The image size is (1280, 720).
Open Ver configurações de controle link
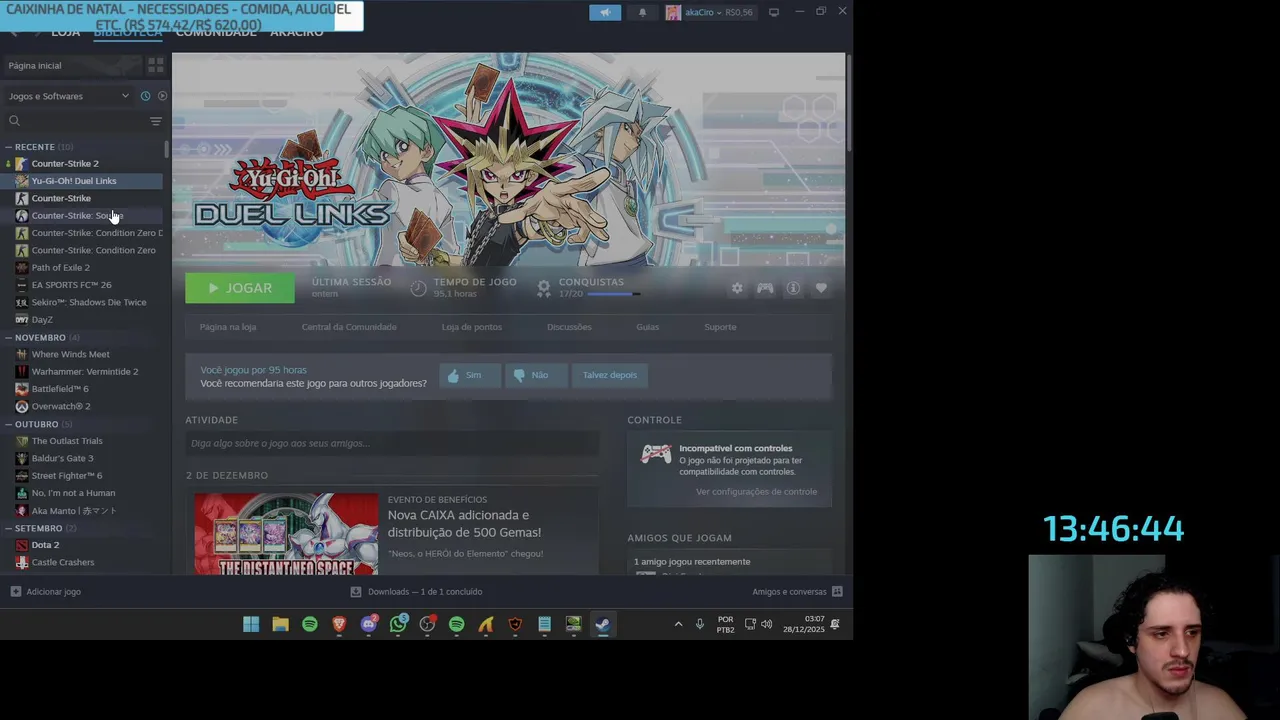[756, 492]
